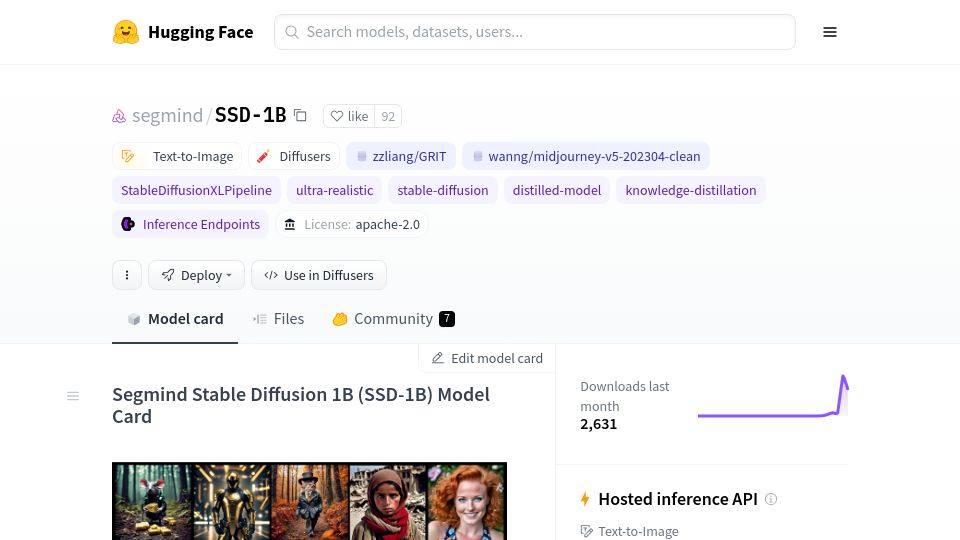The image size is (960, 540).
Task: Click the segmind organization name link
Action: pos(167,115)
